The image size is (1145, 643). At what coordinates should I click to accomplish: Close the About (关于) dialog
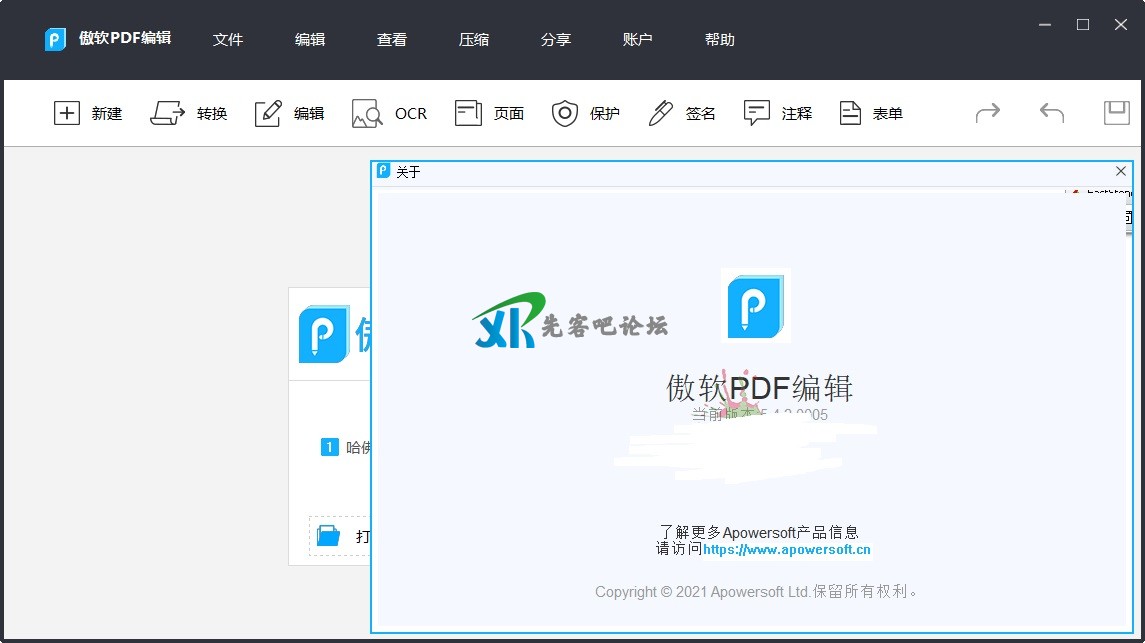point(1120,171)
